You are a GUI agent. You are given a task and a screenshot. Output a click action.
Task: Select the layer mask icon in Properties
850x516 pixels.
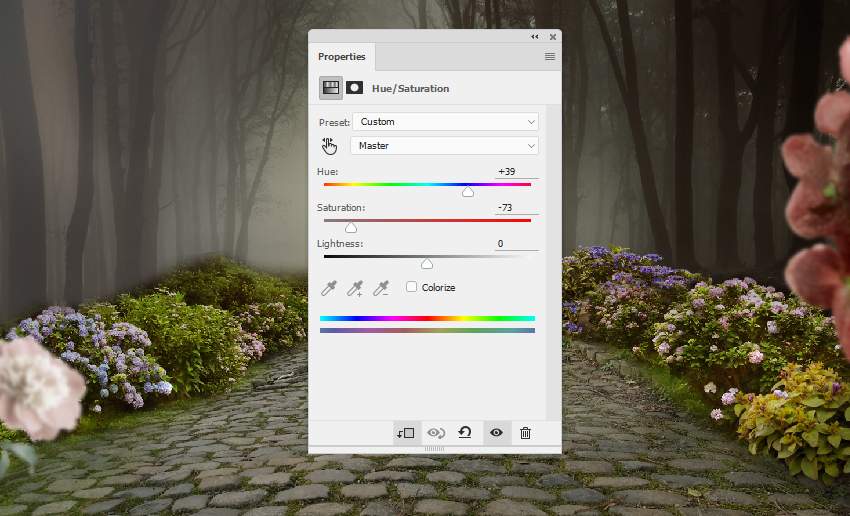click(x=355, y=88)
